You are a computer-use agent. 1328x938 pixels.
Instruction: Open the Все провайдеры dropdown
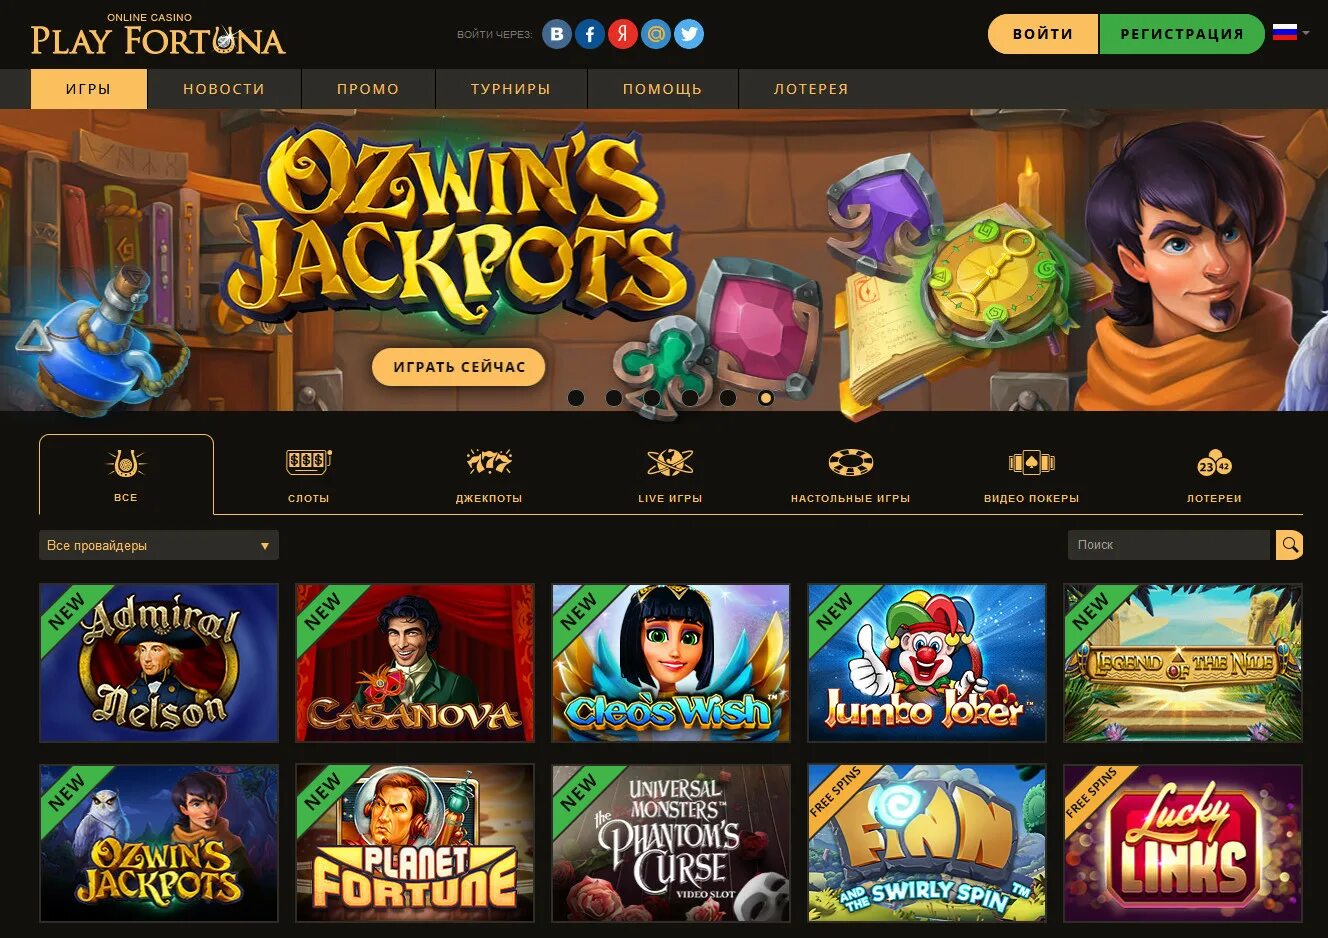pos(159,545)
